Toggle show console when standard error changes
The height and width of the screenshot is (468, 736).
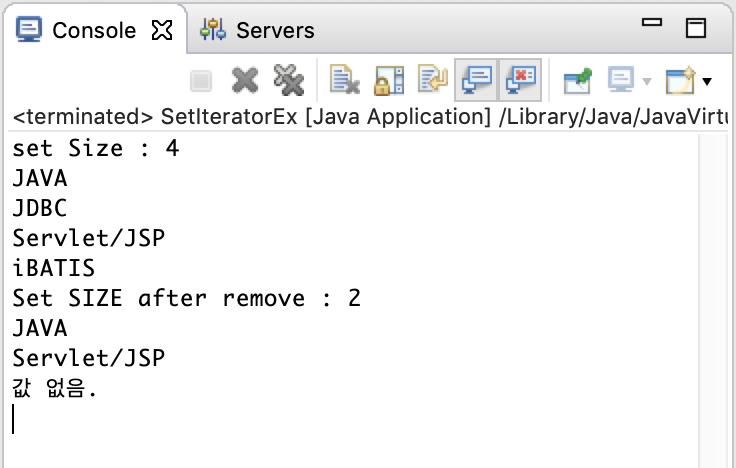pyautogui.click(x=520, y=80)
